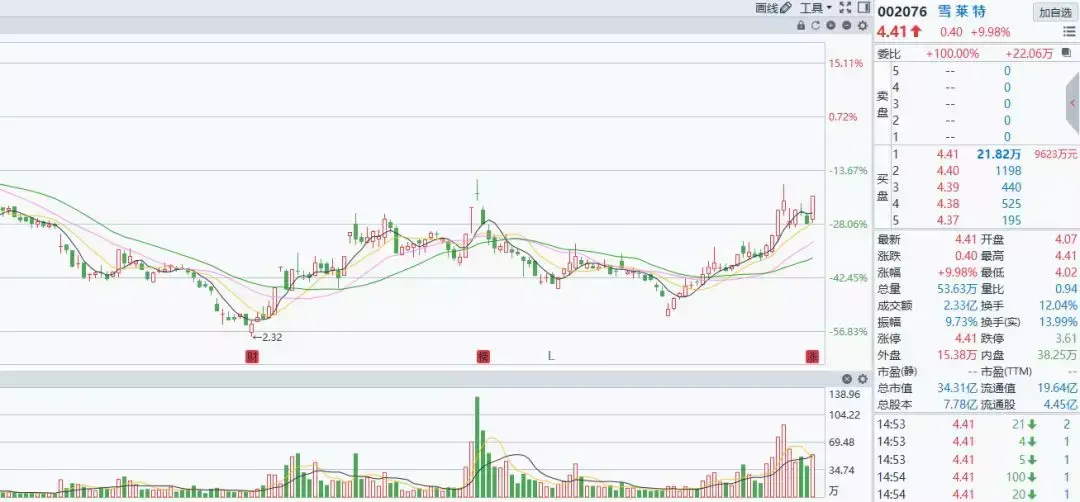Click the 涨 marker at chart end
1080x502 pixels.
(813, 356)
